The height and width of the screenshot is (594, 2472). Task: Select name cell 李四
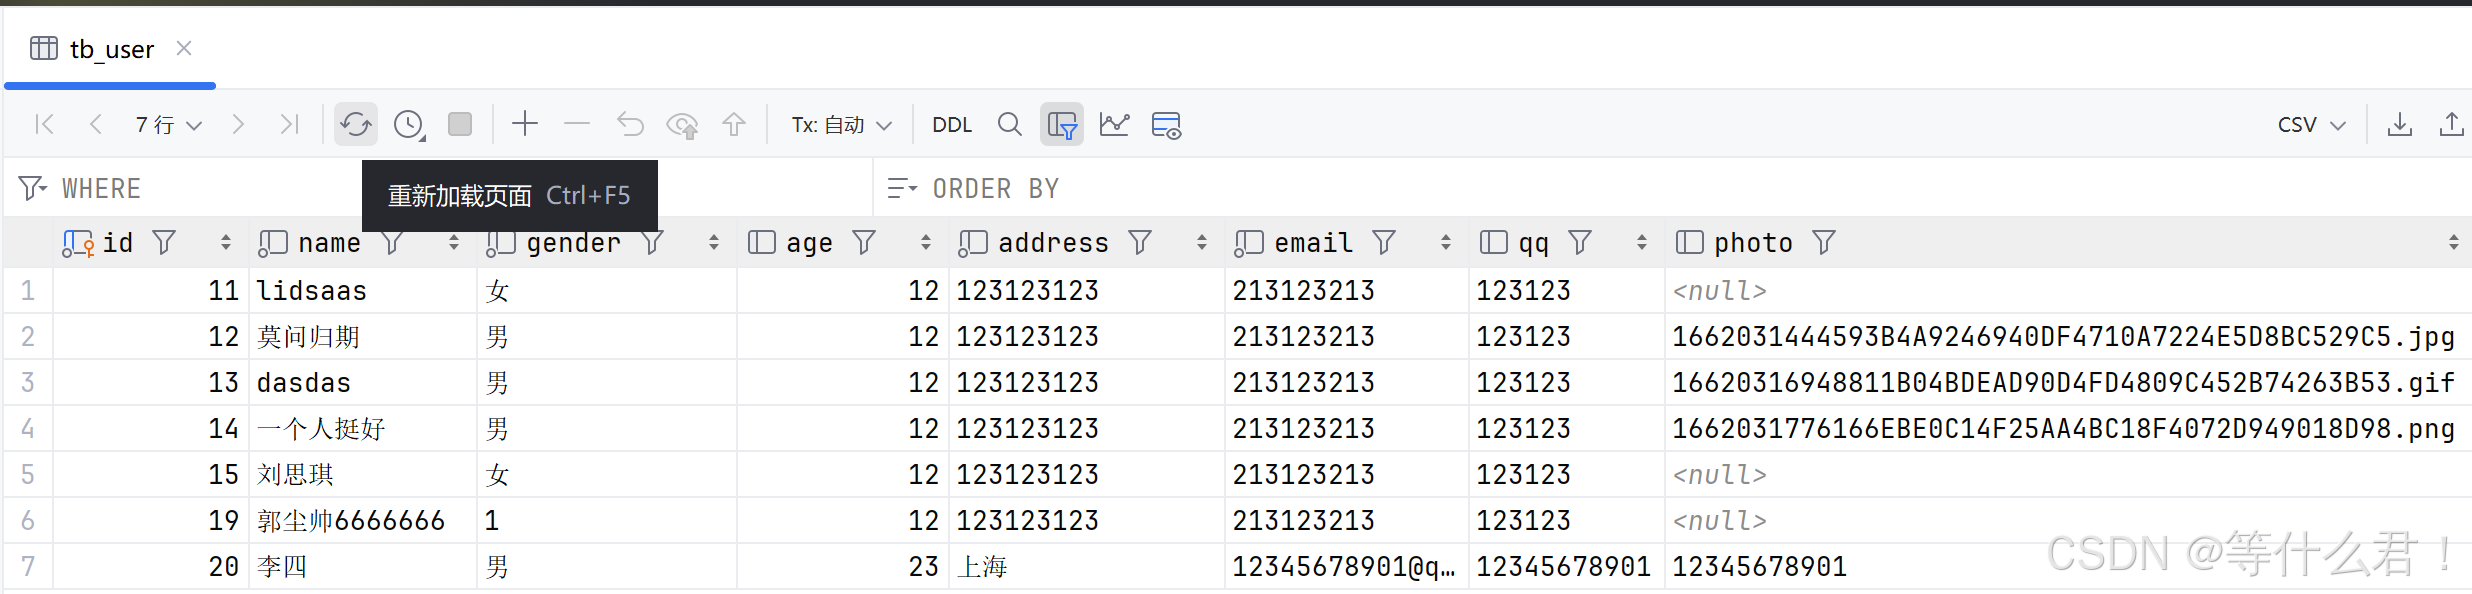coord(364,566)
